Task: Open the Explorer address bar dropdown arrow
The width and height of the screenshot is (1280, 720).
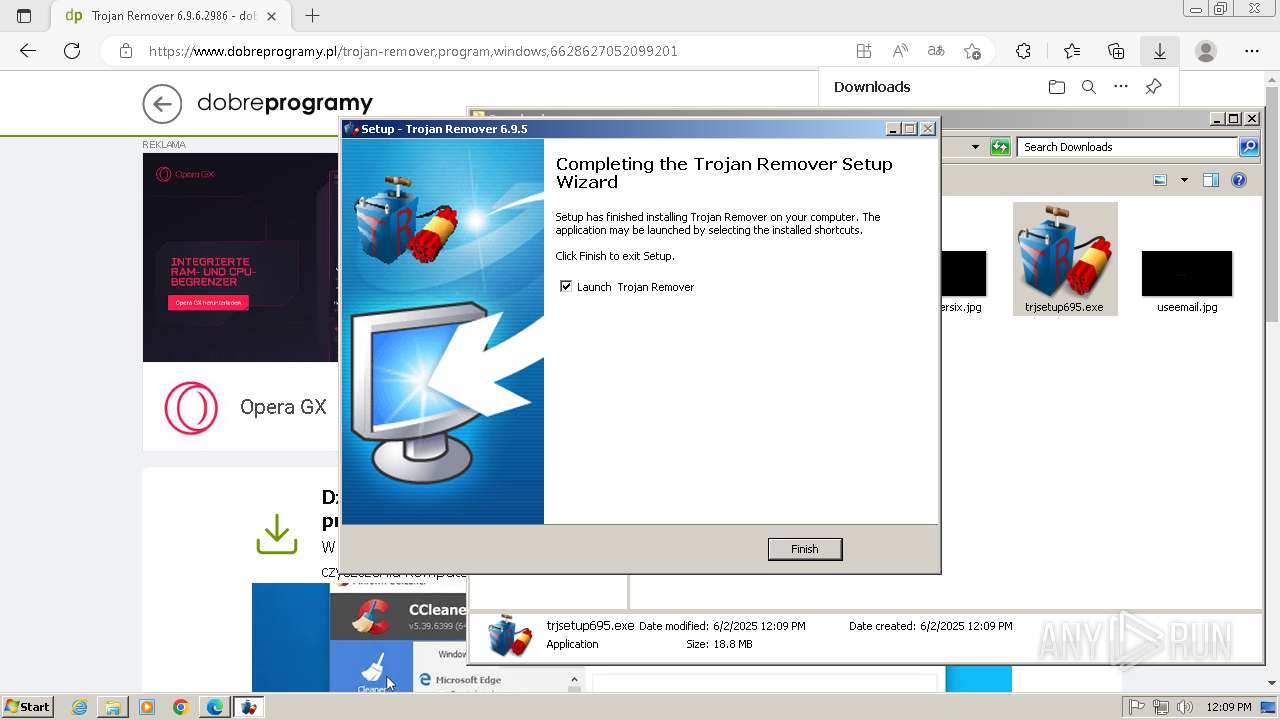Action: [x=975, y=147]
